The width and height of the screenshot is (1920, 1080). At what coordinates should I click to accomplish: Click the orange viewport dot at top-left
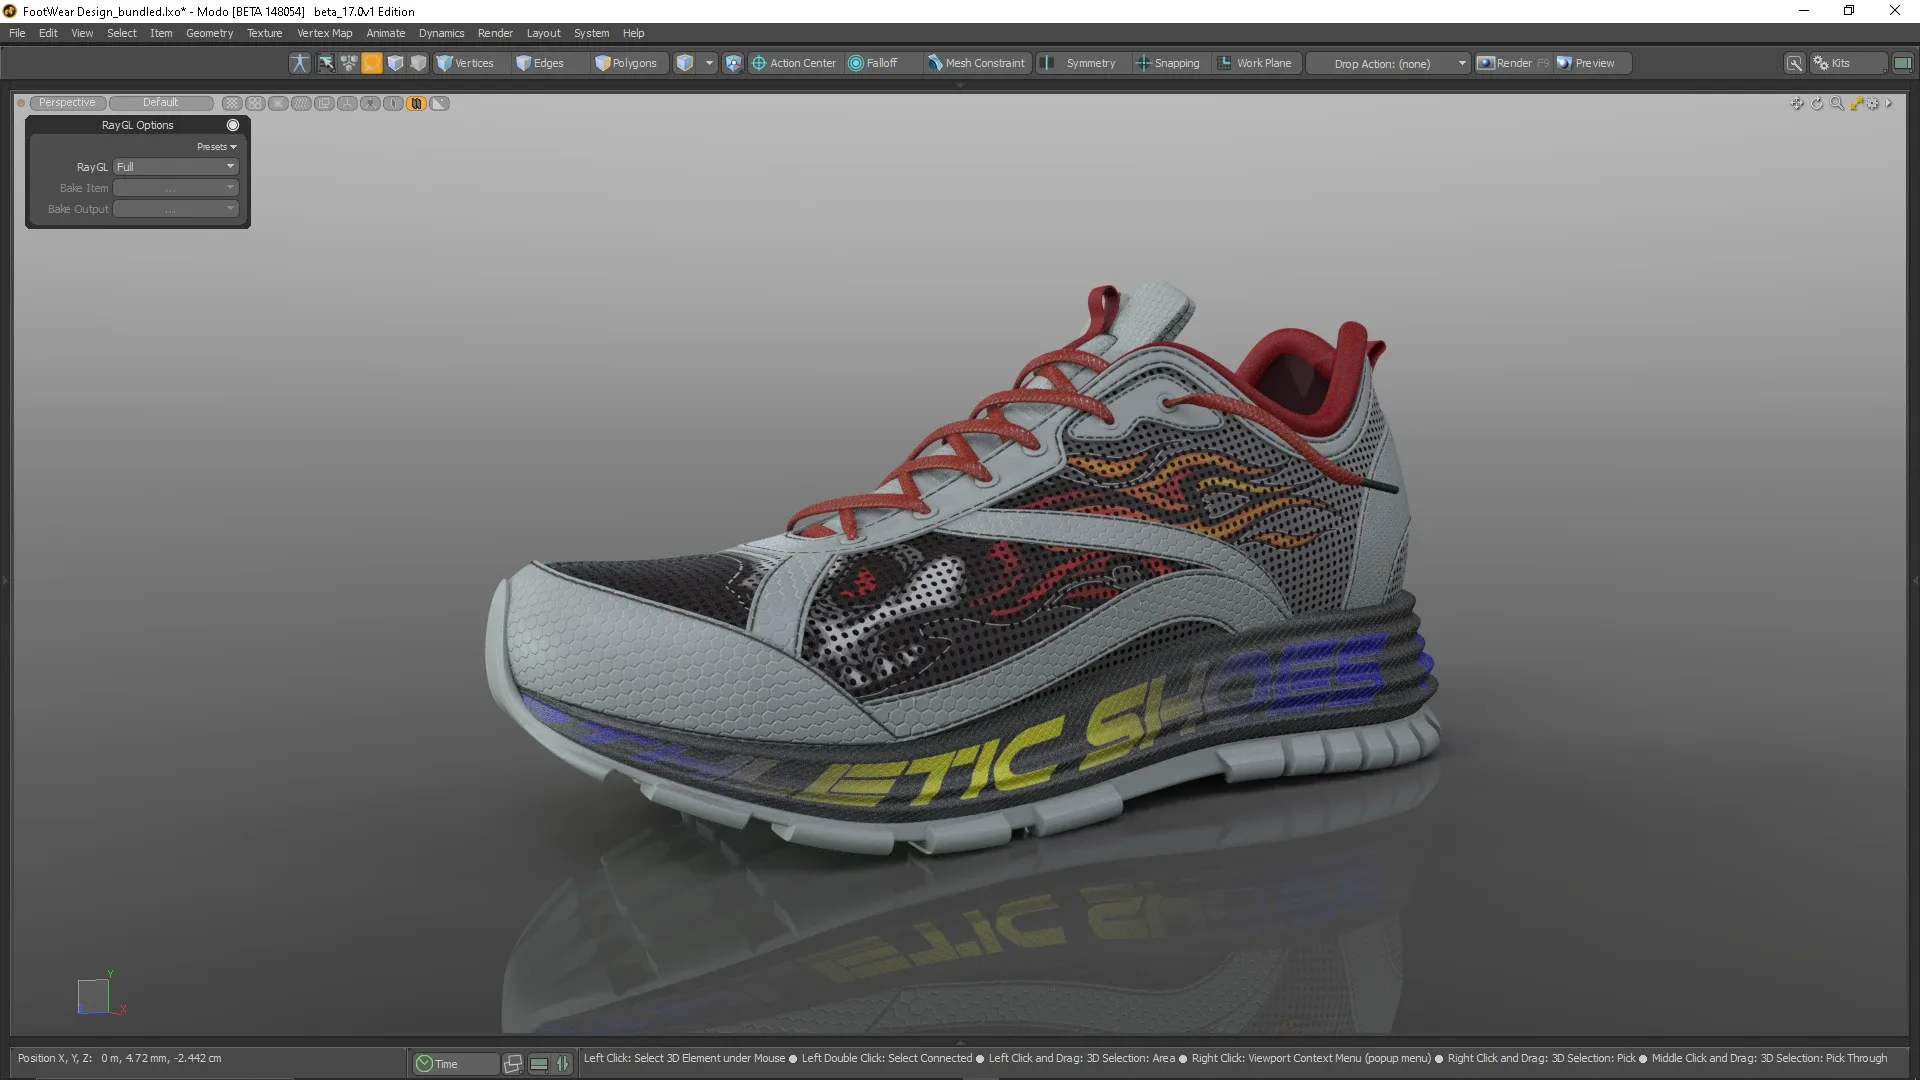click(21, 103)
